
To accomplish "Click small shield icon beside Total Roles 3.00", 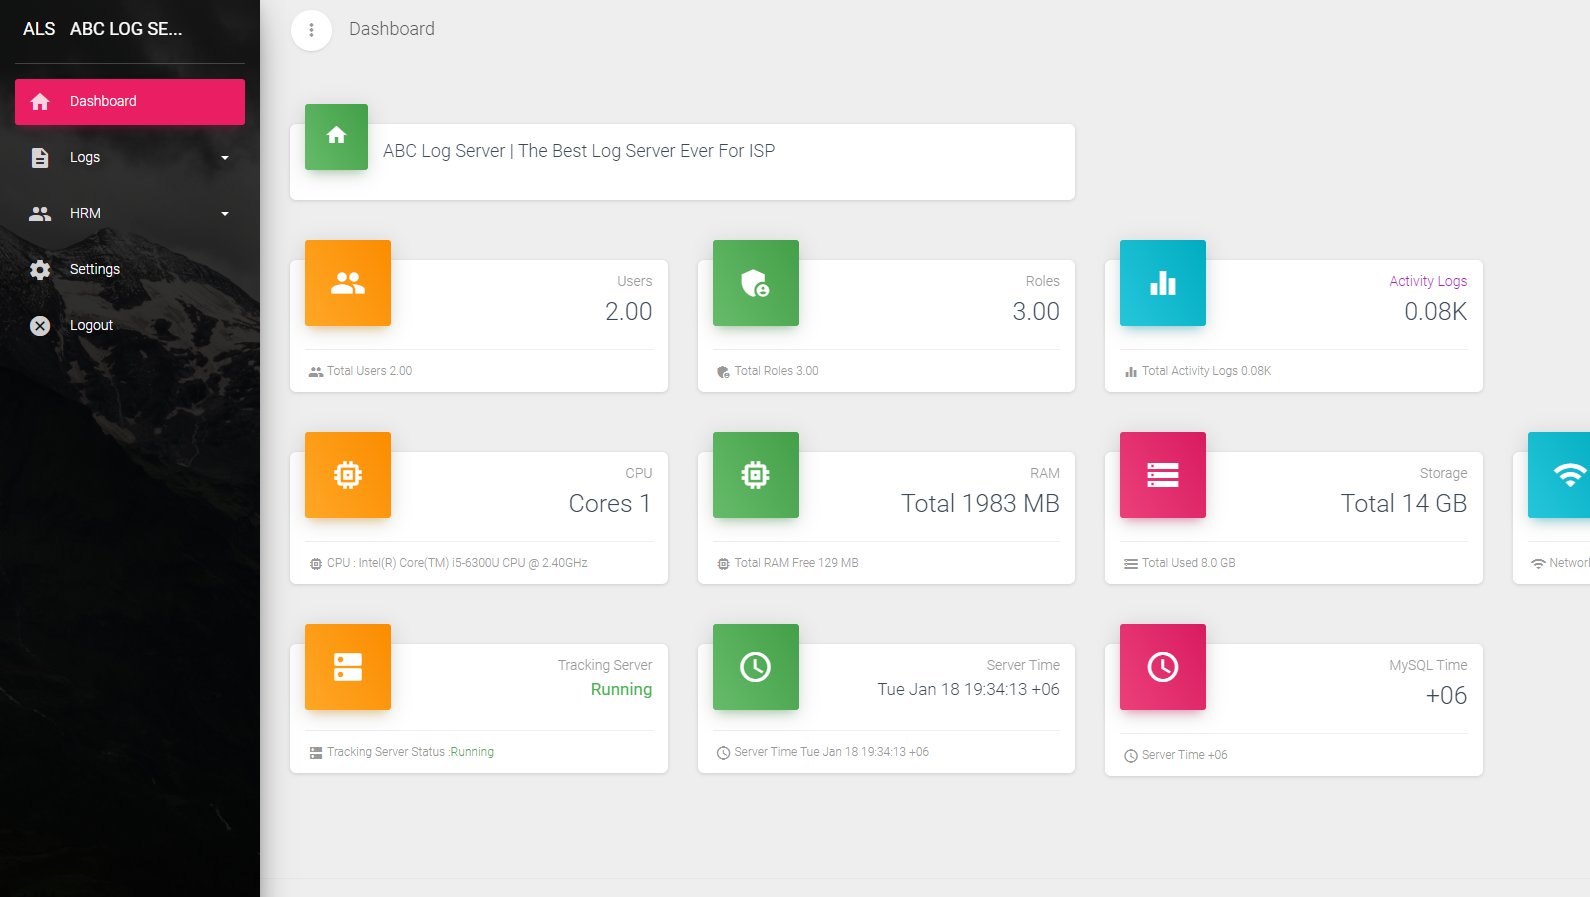I will click(x=724, y=372).
